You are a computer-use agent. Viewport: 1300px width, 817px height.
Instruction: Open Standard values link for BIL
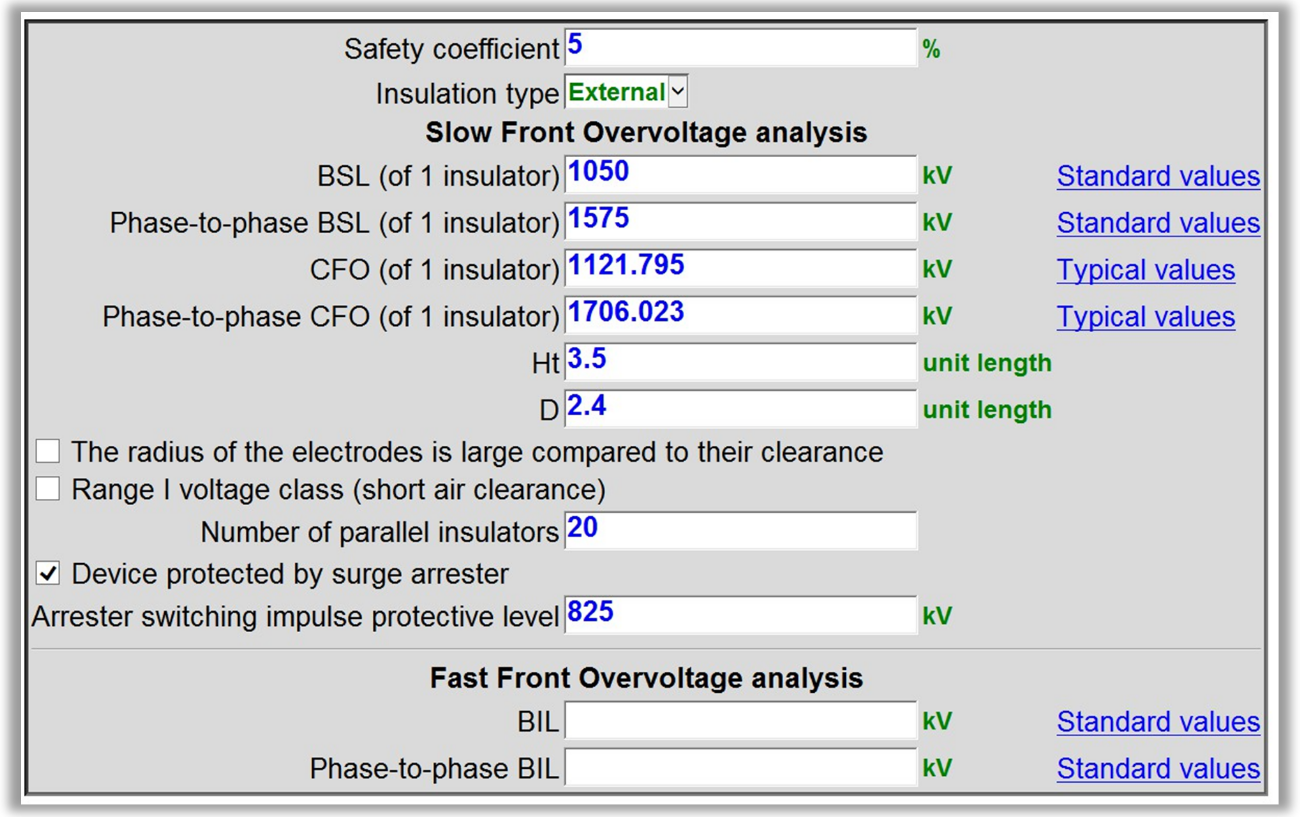pos(1158,722)
